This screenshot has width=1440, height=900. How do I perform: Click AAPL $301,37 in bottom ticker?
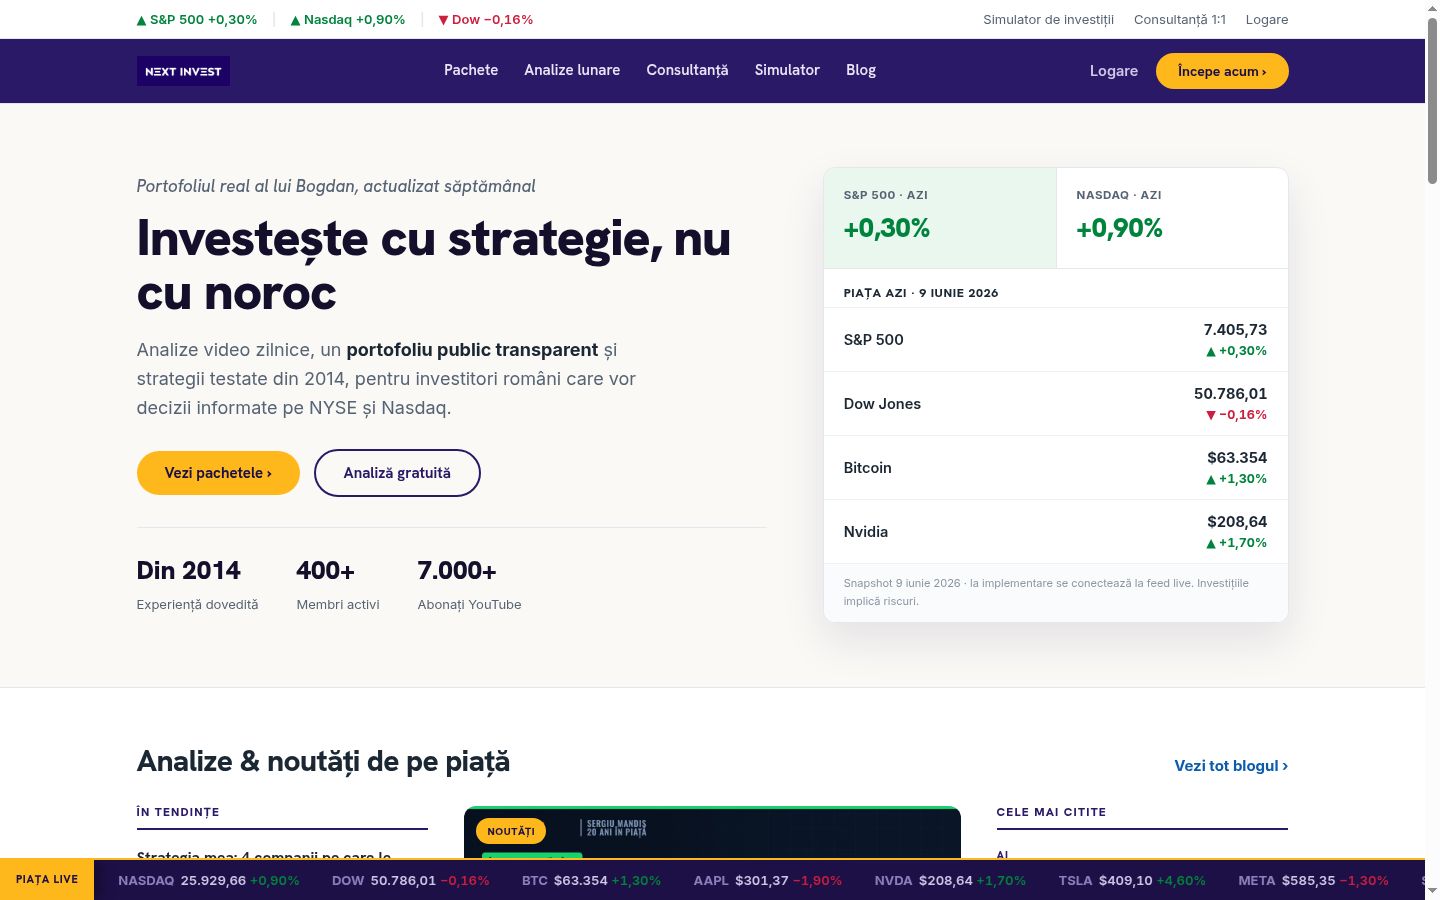(768, 881)
